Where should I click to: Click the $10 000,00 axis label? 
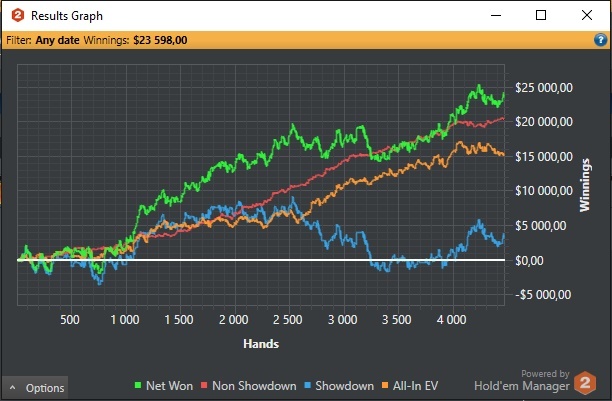coord(544,191)
